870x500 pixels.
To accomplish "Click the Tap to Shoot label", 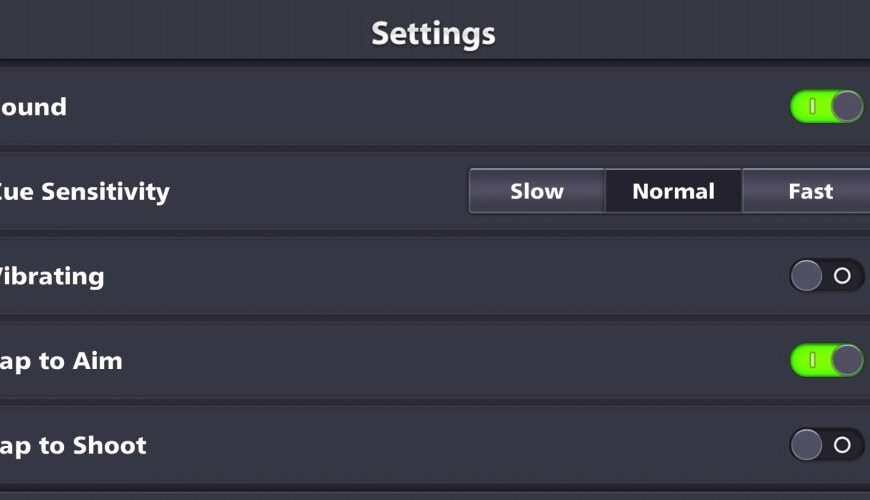I will coord(73,445).
